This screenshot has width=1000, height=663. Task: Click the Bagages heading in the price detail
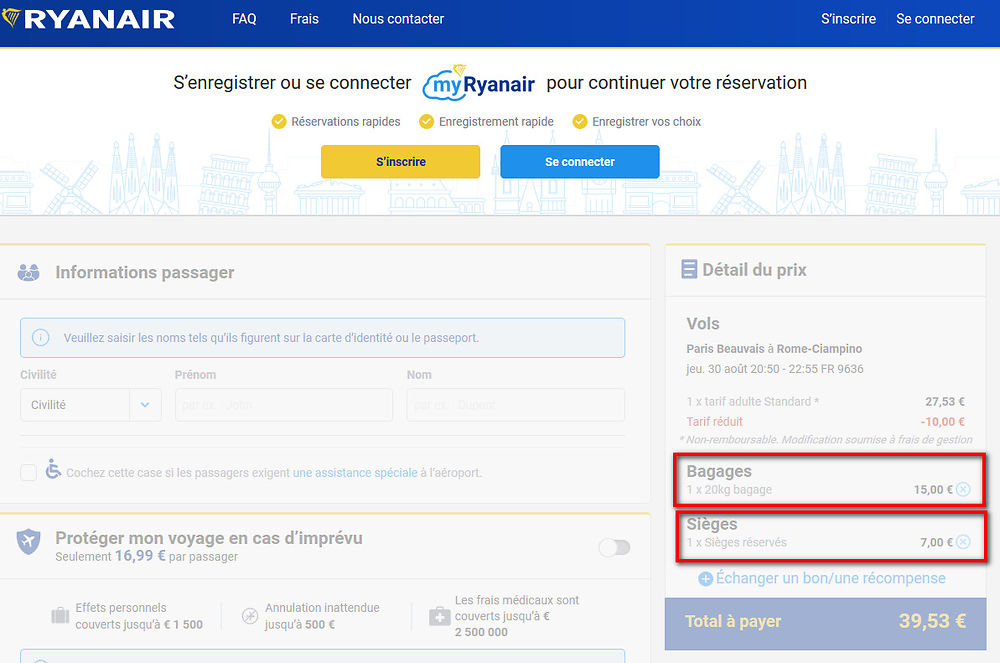pyautogui.click(x=719, y=471)
